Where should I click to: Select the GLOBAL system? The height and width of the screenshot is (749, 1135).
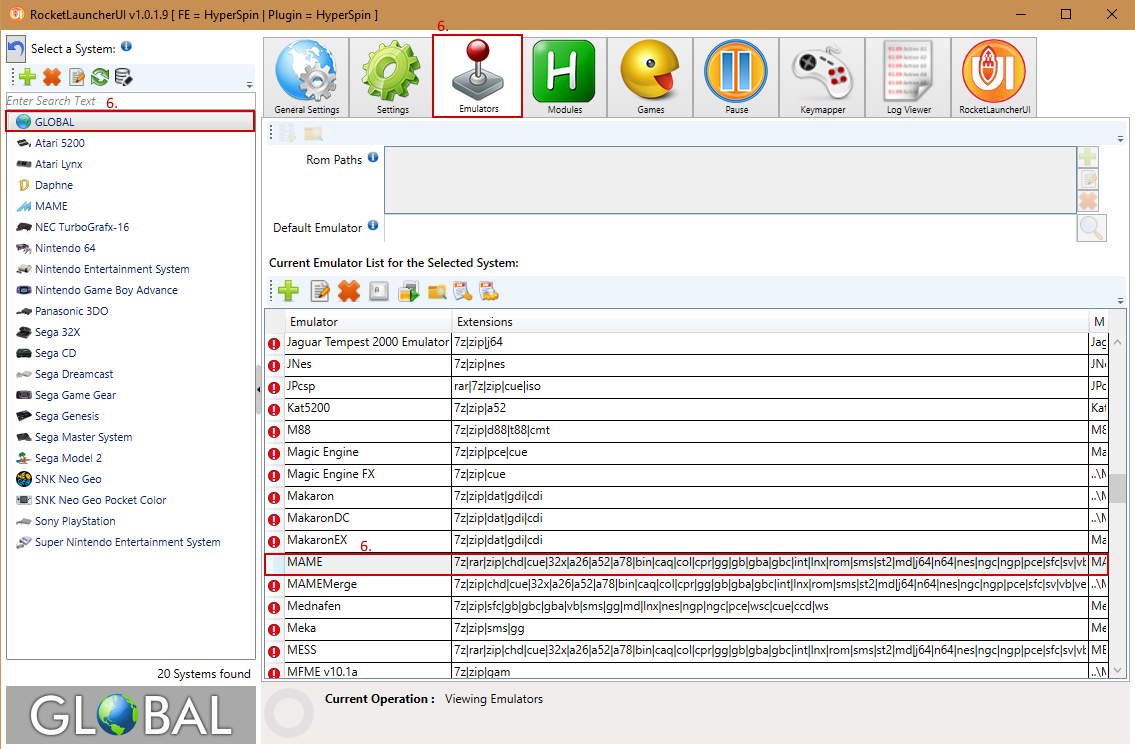click(x=130, y=122)
